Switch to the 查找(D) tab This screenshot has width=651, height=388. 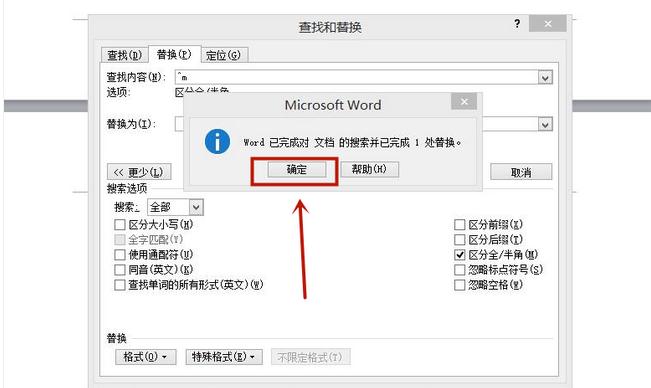click(125, 55)
